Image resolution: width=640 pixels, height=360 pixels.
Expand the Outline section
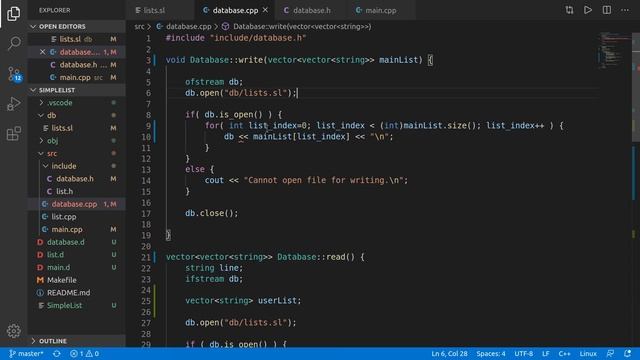[x=76, y=341]
